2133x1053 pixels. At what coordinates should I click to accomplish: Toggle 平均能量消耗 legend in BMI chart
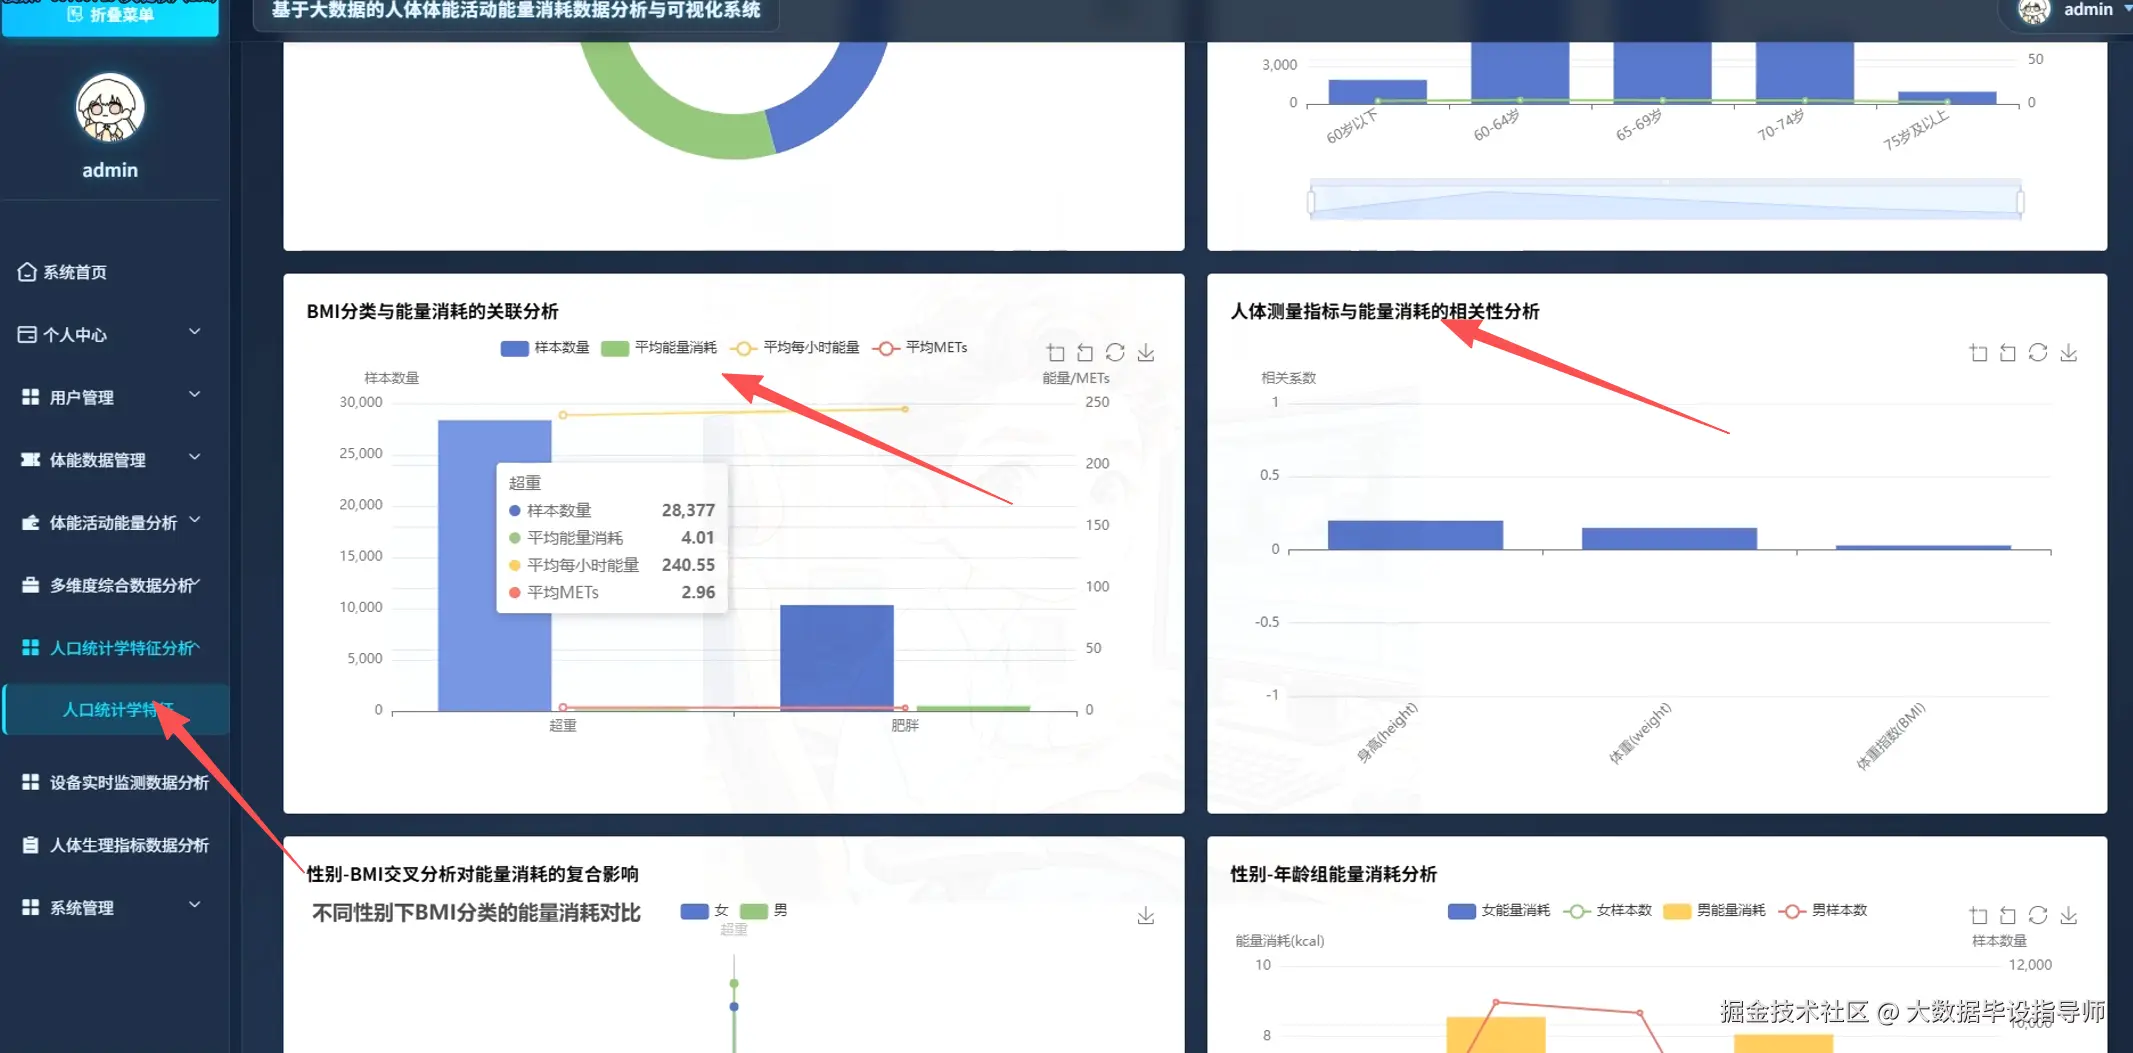pos(659,348)
